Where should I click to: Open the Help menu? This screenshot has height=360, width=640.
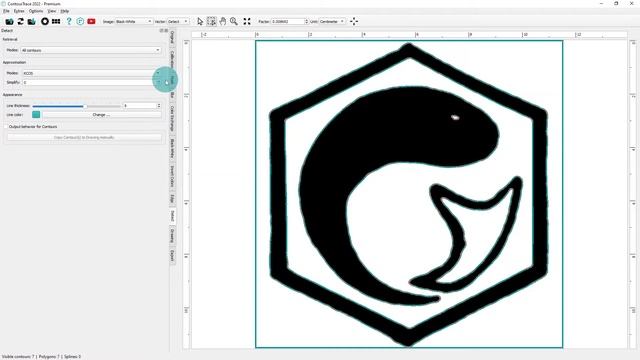64,11
